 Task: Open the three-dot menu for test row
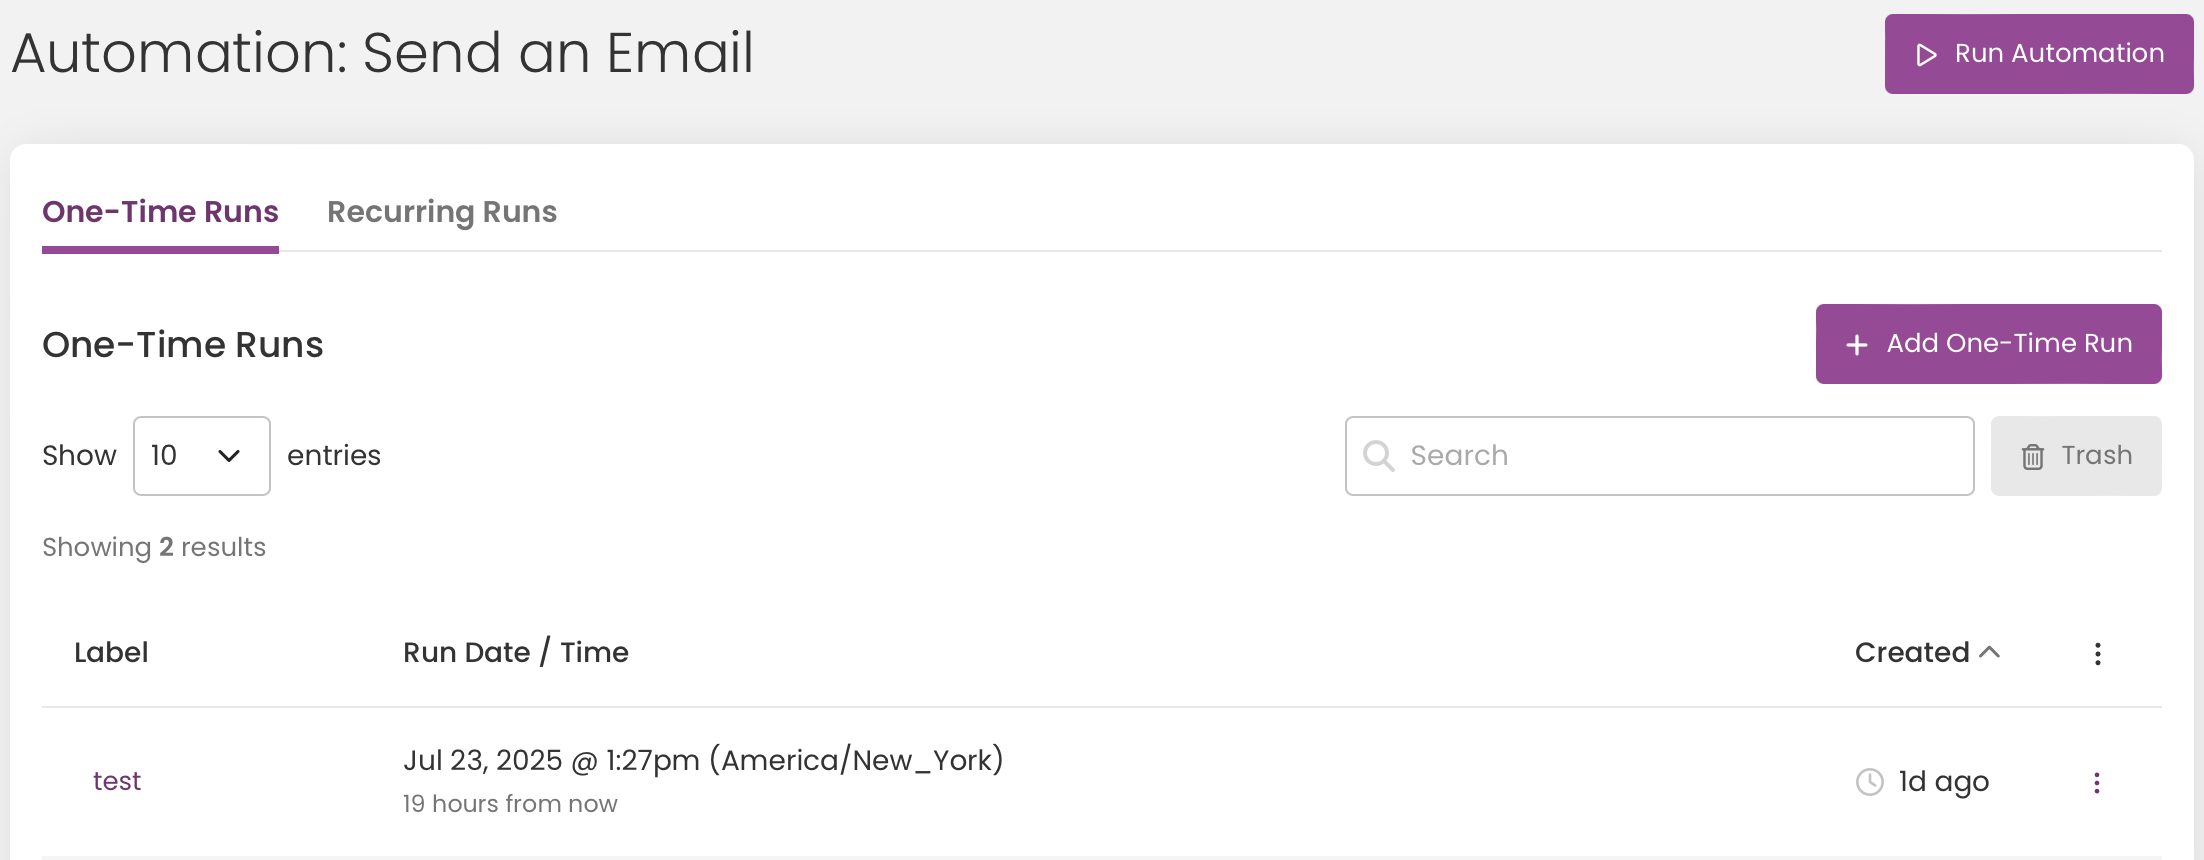point(2097,783)
